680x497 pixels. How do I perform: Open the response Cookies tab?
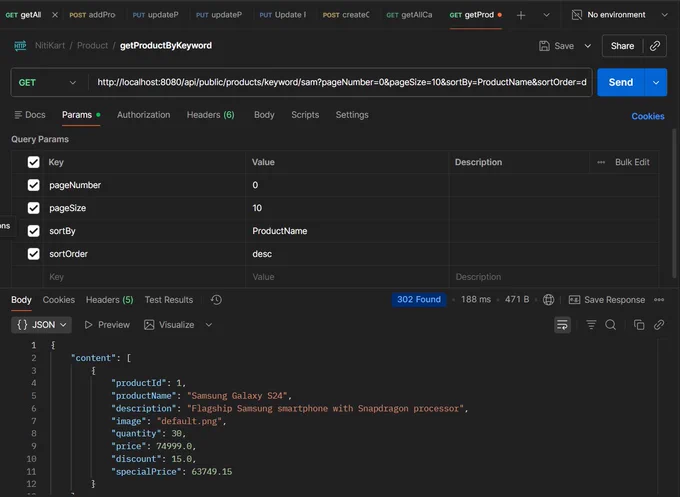pos(59,300)
